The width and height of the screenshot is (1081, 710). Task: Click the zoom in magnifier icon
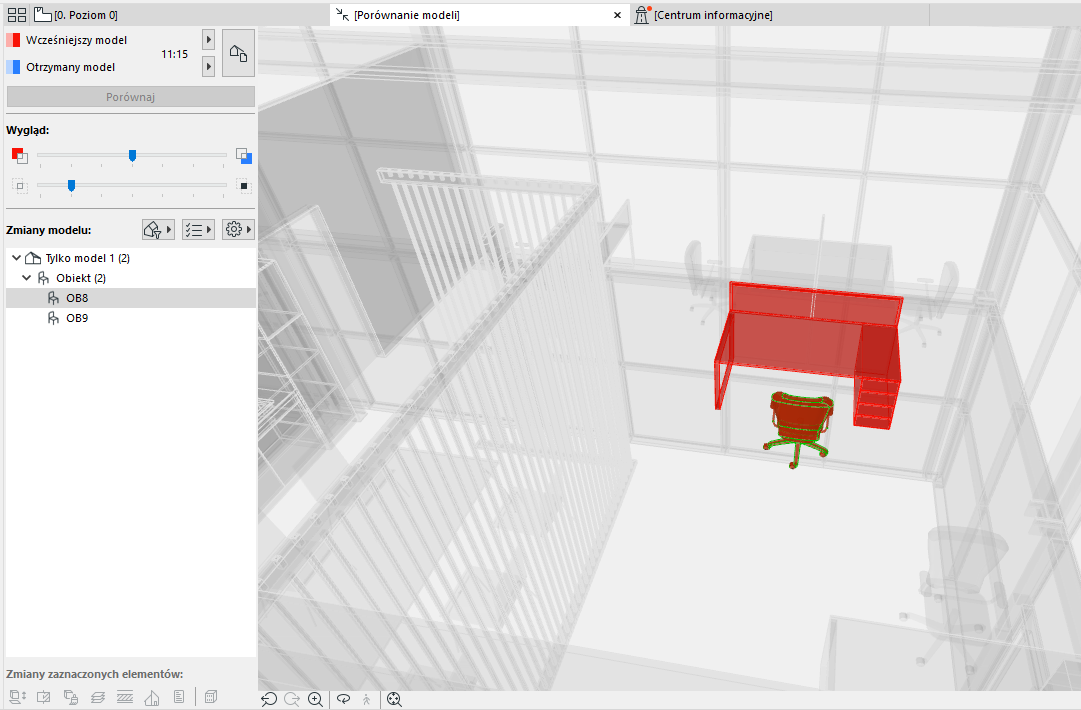(x=315, y=700)
